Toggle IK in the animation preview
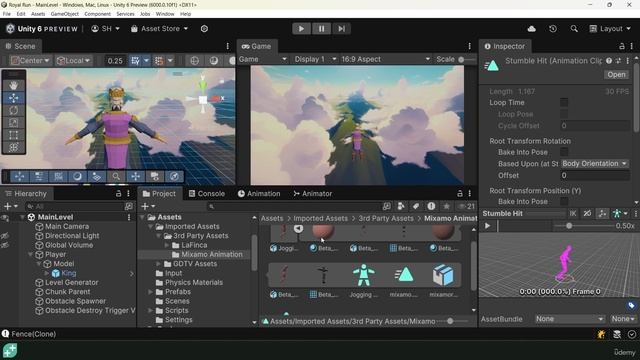This screenshot has width=640, height=360. pyautogui.click(x=573, y=213)
